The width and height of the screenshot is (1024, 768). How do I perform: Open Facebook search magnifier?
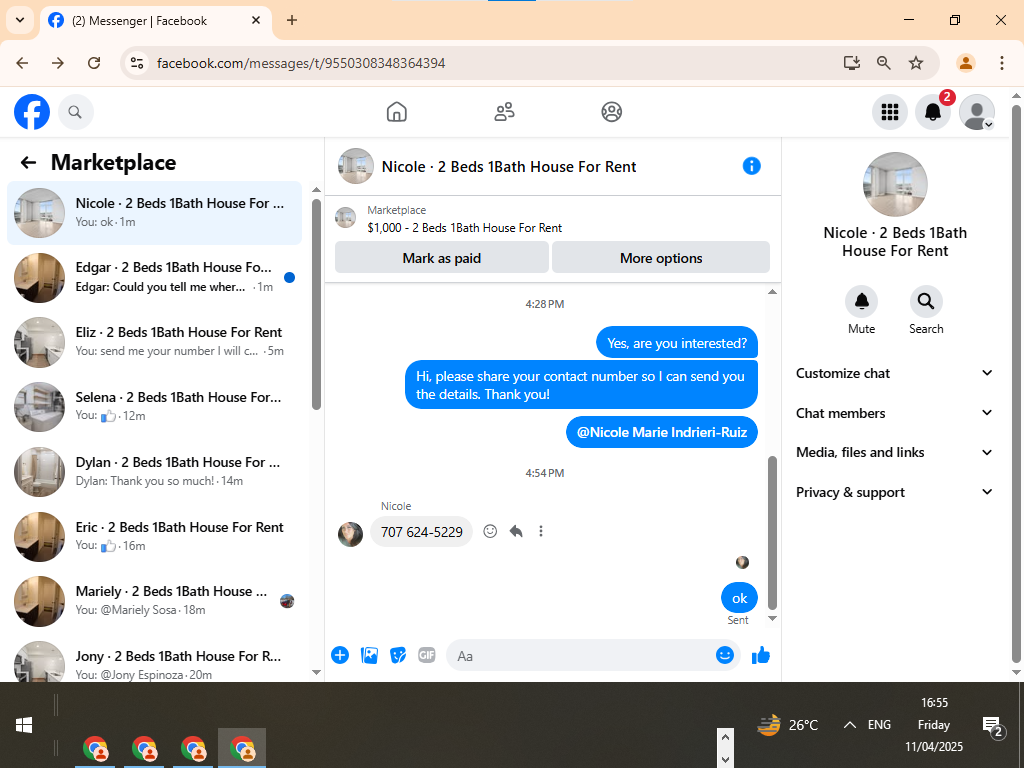(75, 112)
